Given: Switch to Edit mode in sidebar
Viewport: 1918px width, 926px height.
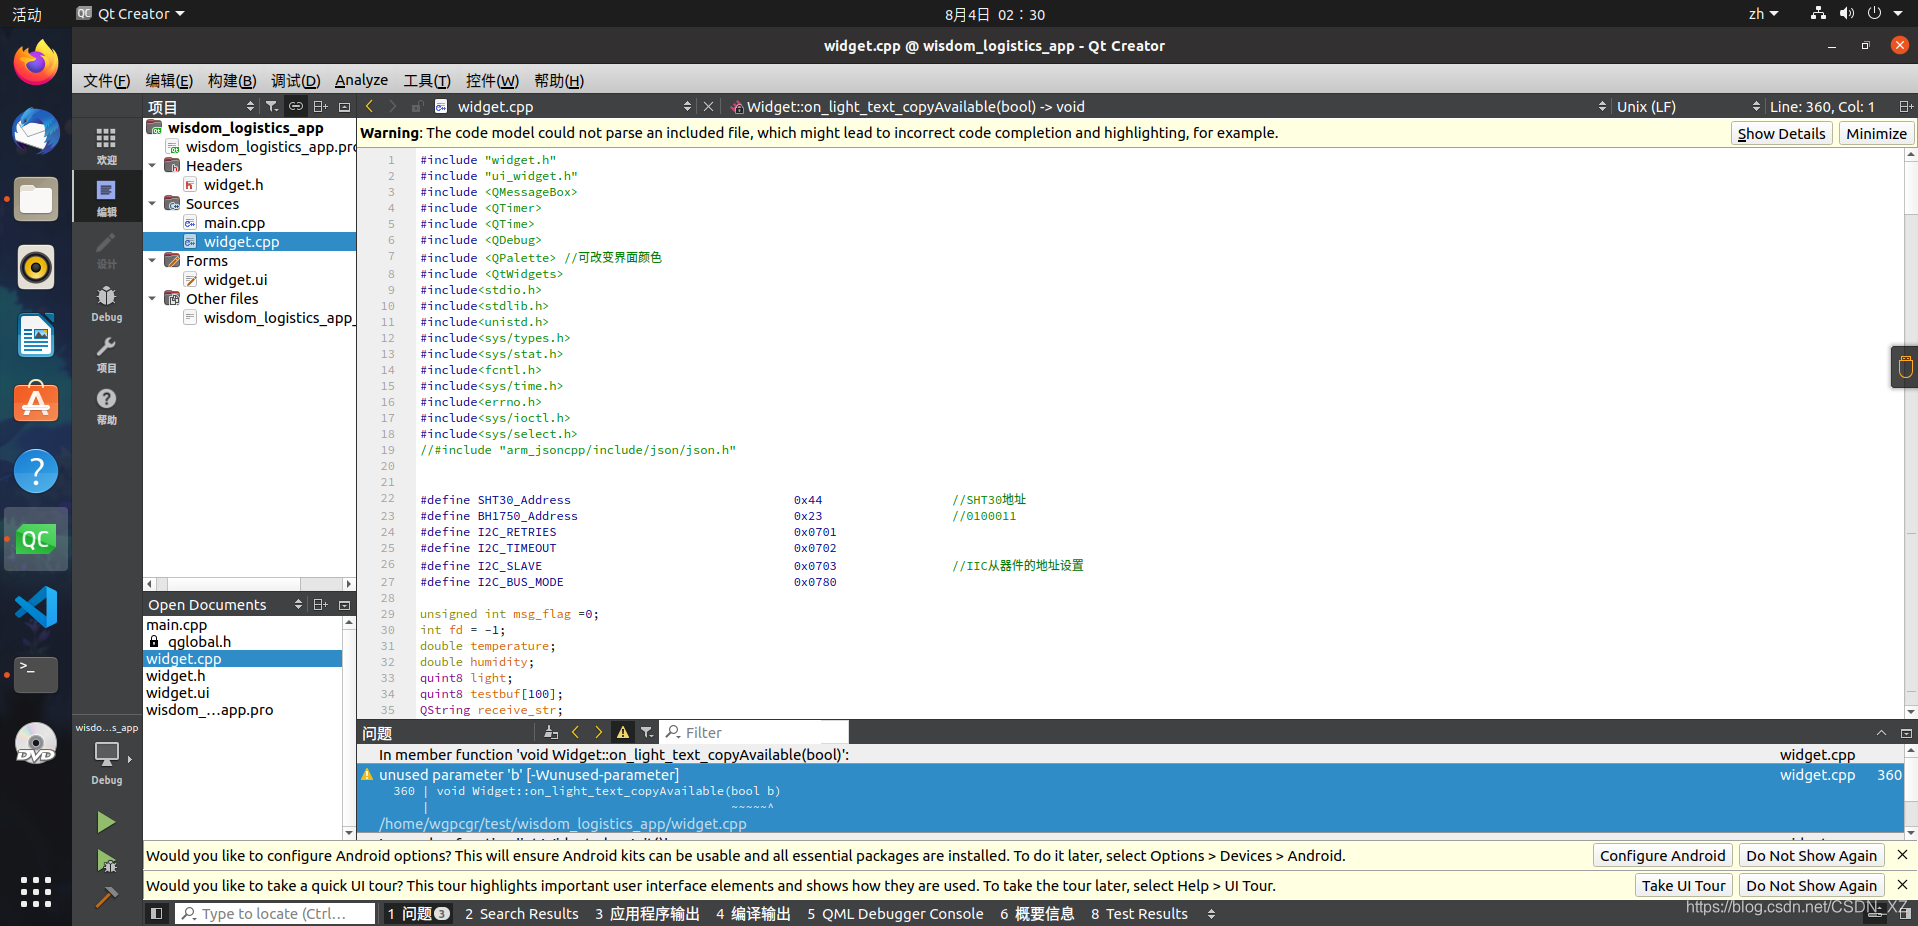Looking at the screenshot, I should [x=106, y=198].
